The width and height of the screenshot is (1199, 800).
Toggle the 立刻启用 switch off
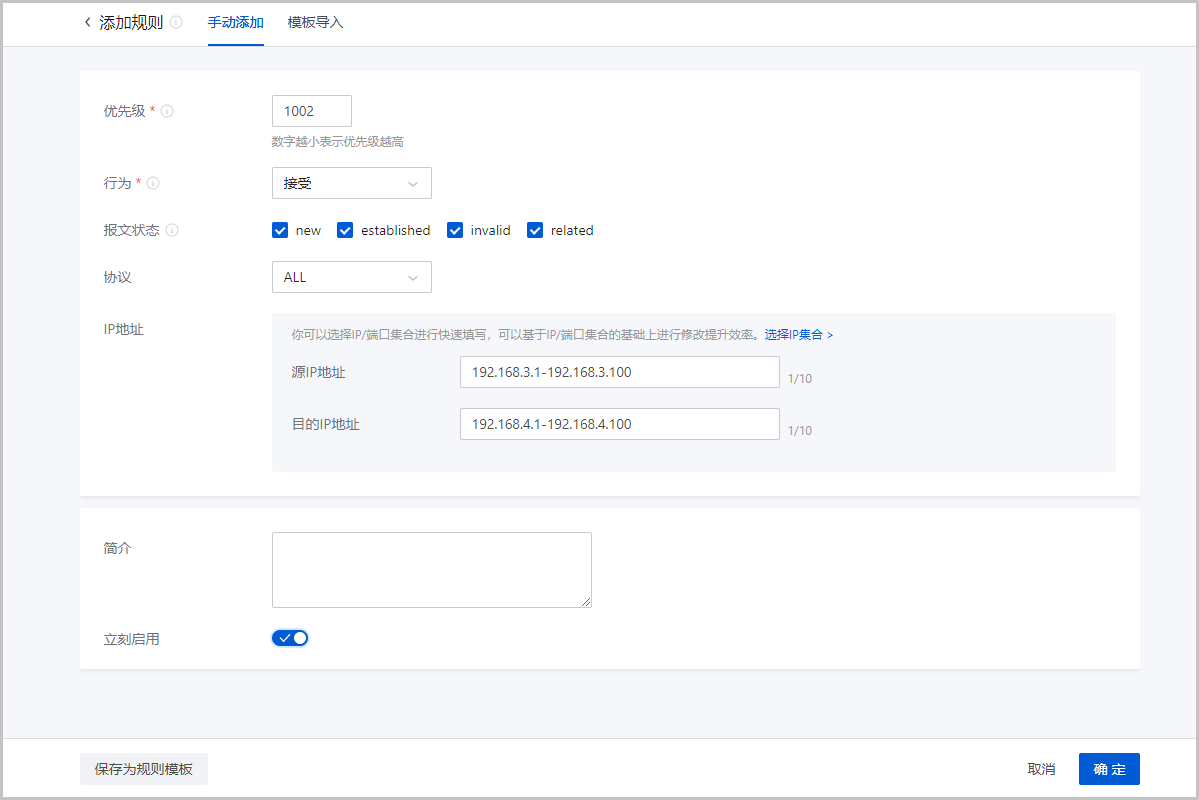point(290,638)
